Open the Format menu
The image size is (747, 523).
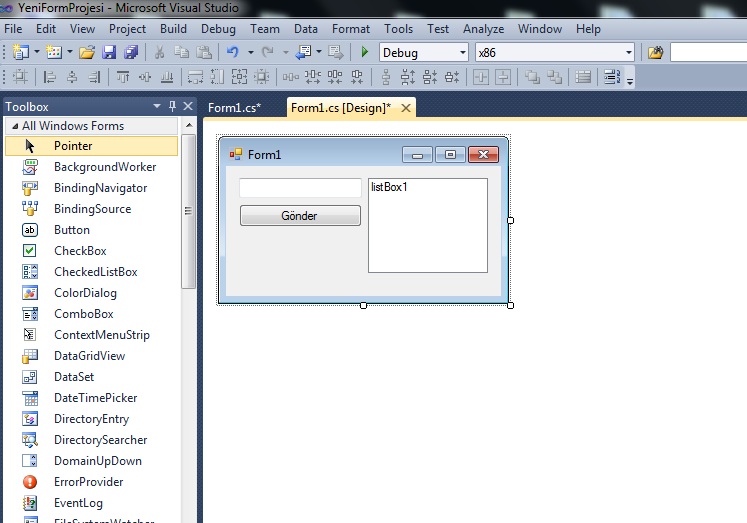point(351,29)
